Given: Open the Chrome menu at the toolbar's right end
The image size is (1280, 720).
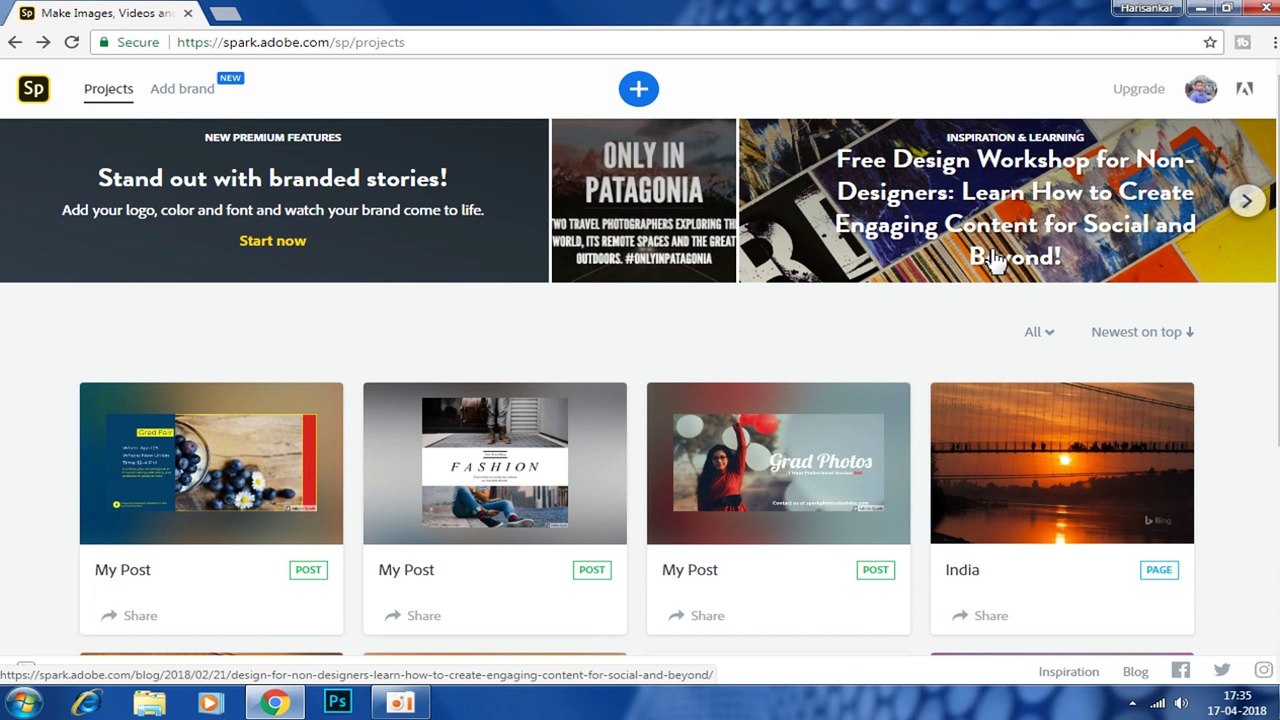Looking at the screenshot, I should click(x=1274, y=42).
